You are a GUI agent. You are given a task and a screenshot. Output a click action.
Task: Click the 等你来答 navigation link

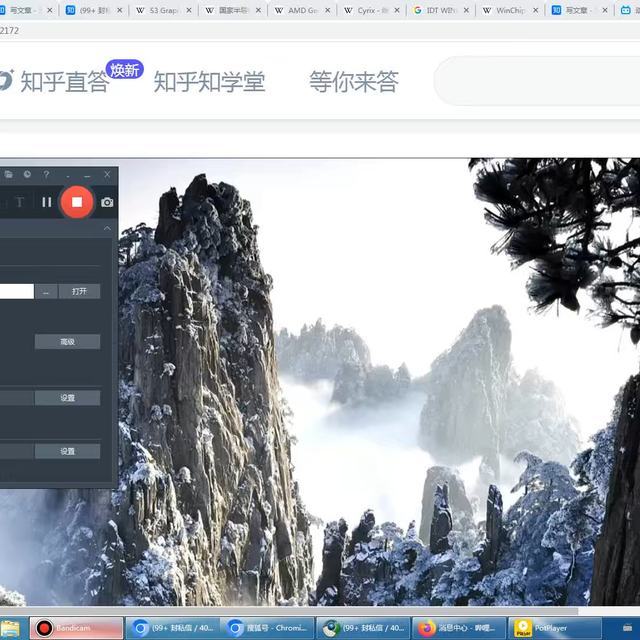(353, 82)
